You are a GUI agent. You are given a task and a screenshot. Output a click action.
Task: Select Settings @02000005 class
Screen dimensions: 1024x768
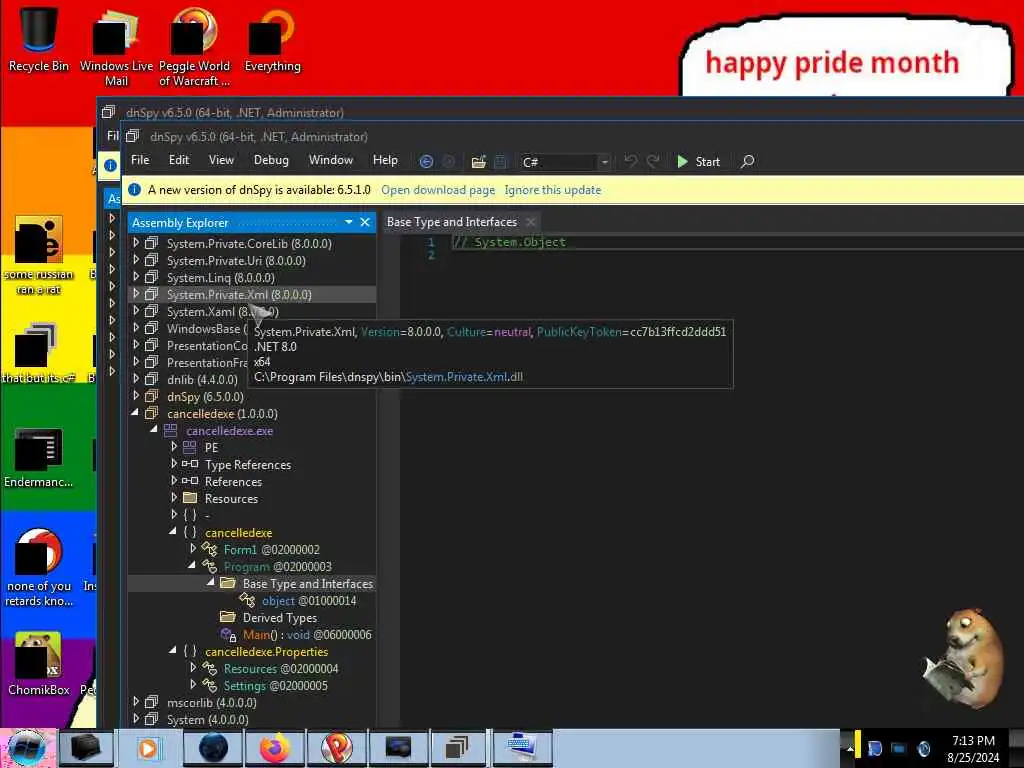275,686
